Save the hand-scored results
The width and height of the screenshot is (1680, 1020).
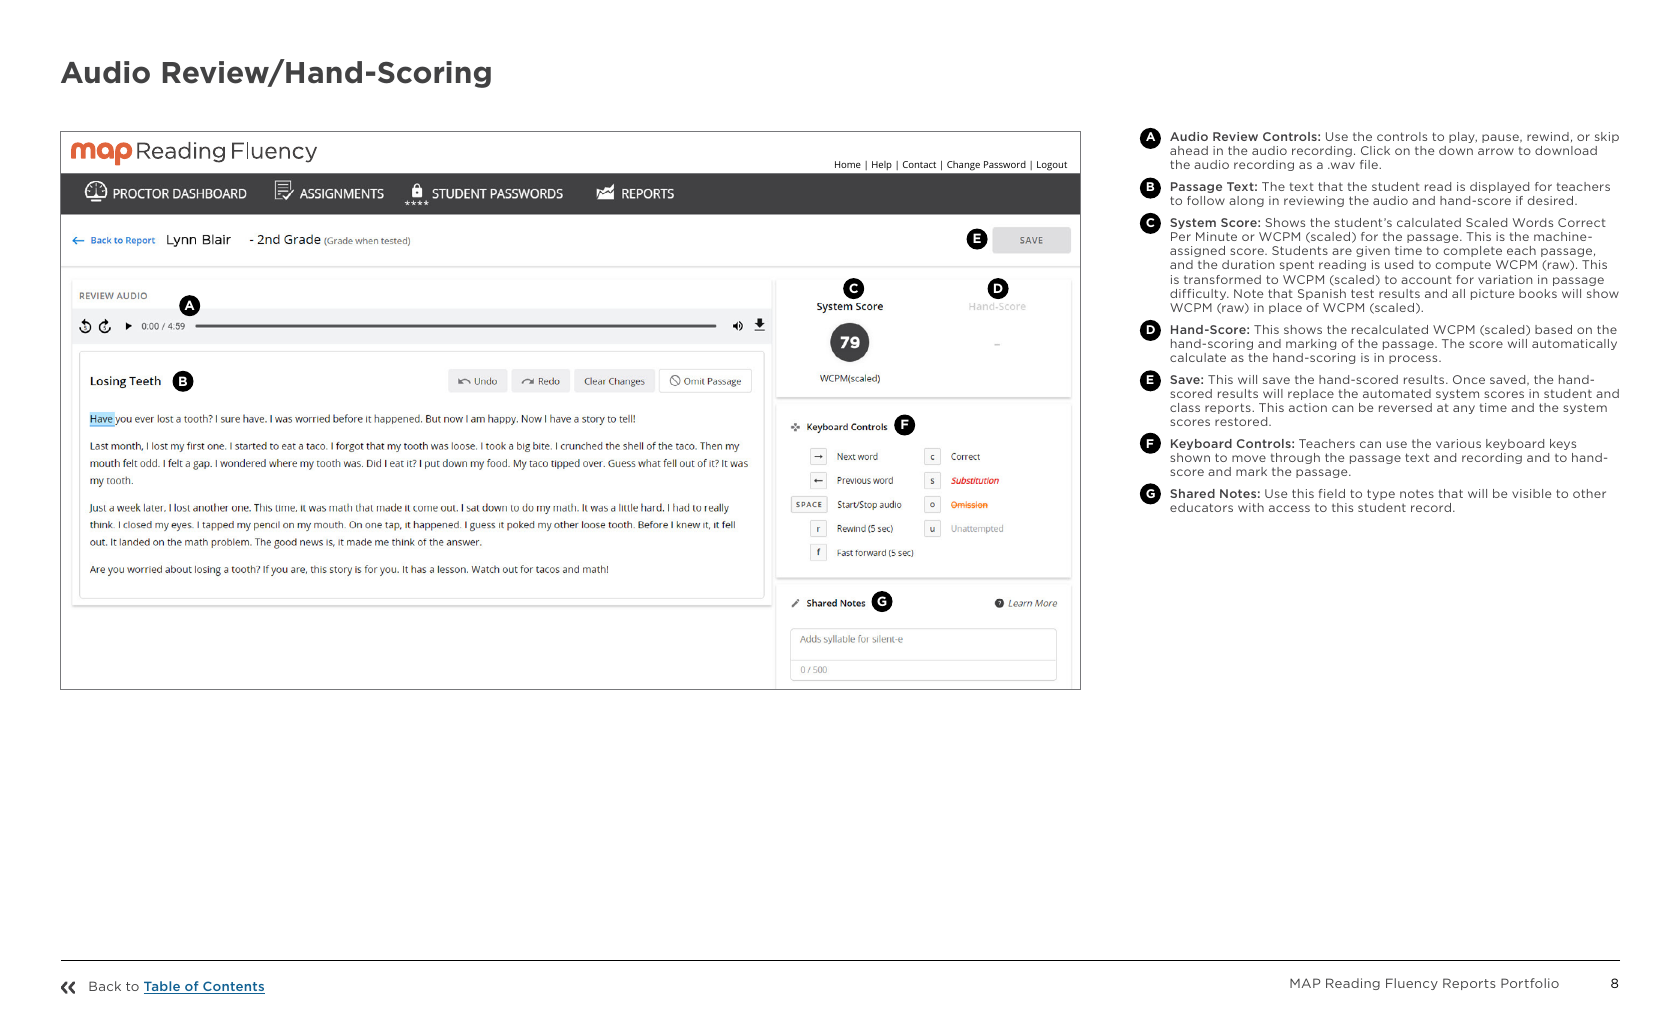1031,240
